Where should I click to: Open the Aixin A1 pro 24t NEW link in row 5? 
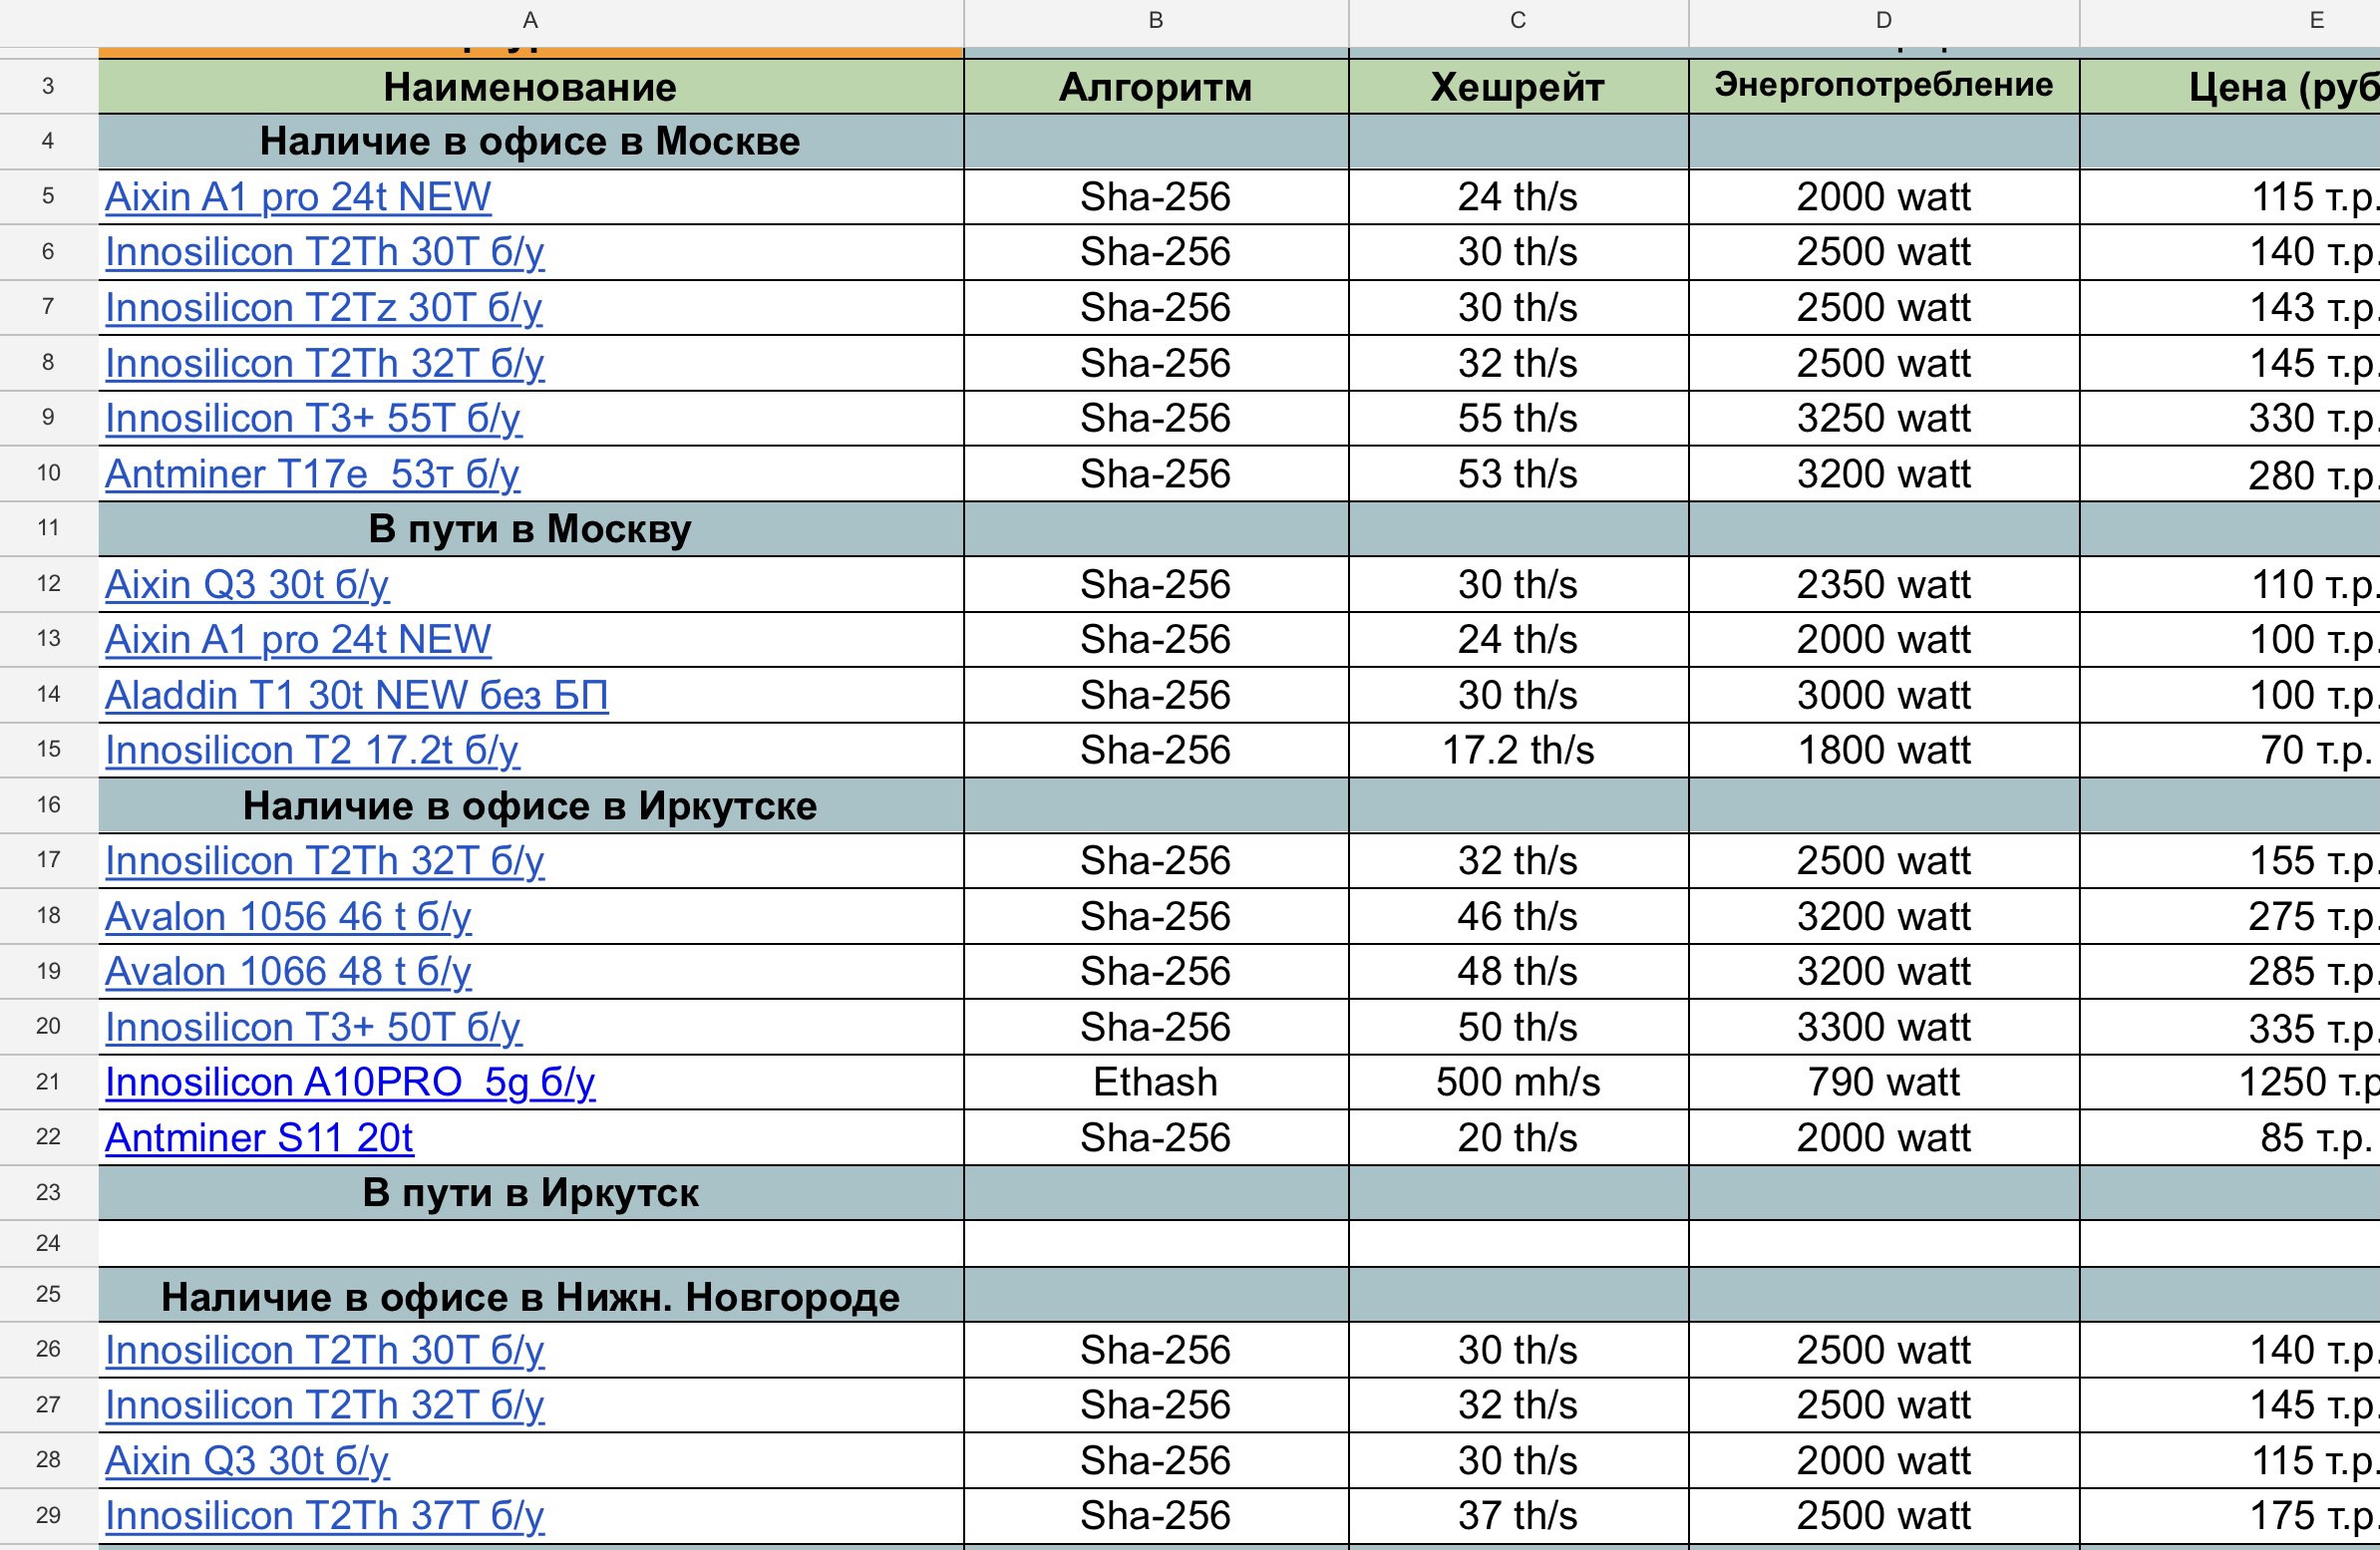(298, 197)
